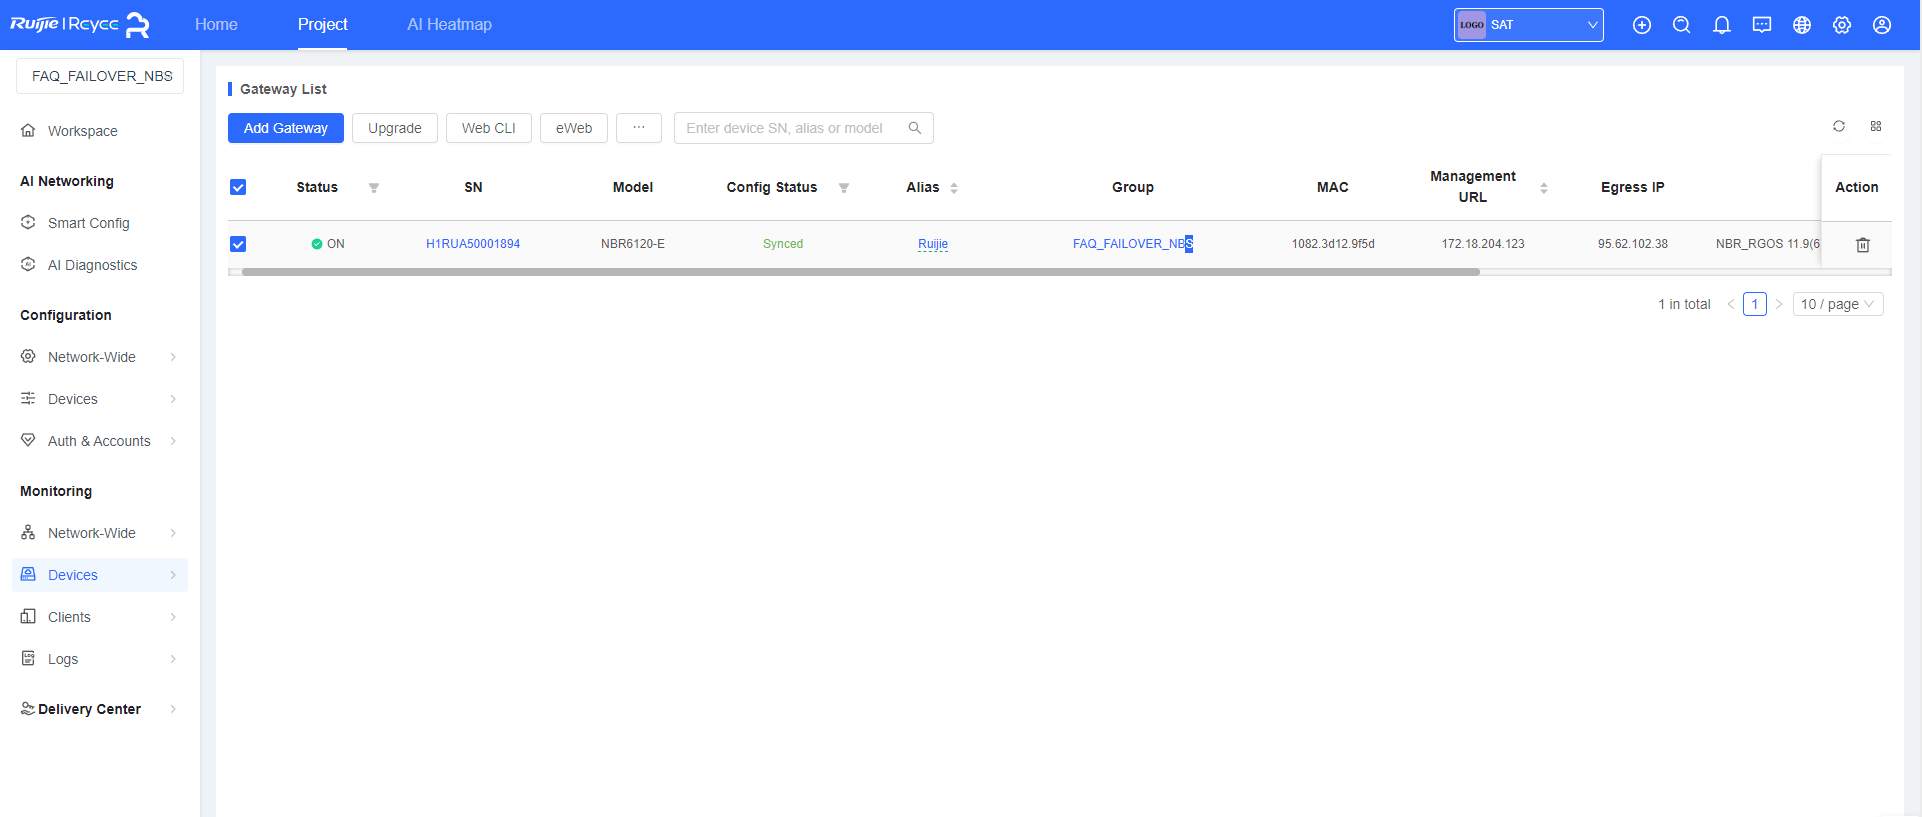The width and height of the screenshot is (1922, 817).
Task: Delete the gateway using the trash icon
Action: pyautogui.click(x=1863, y=245)
